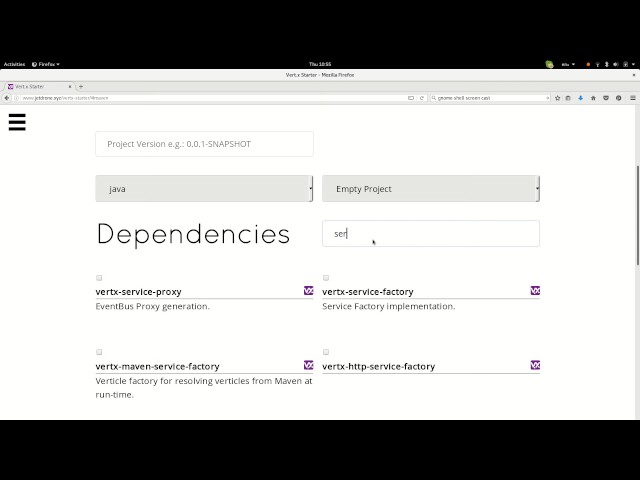
Task: Tick vertx-http-service-factory checkbox
Action: point(326,352)
